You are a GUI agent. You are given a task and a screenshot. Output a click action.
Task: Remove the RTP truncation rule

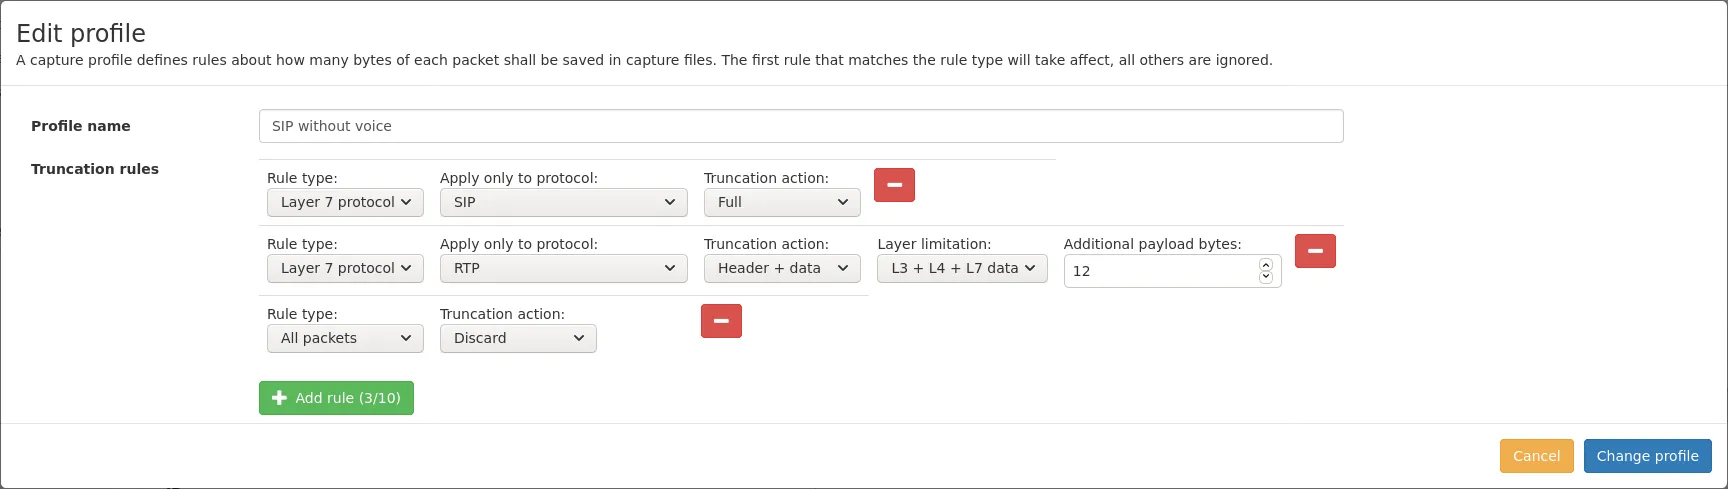[1315, 251]
